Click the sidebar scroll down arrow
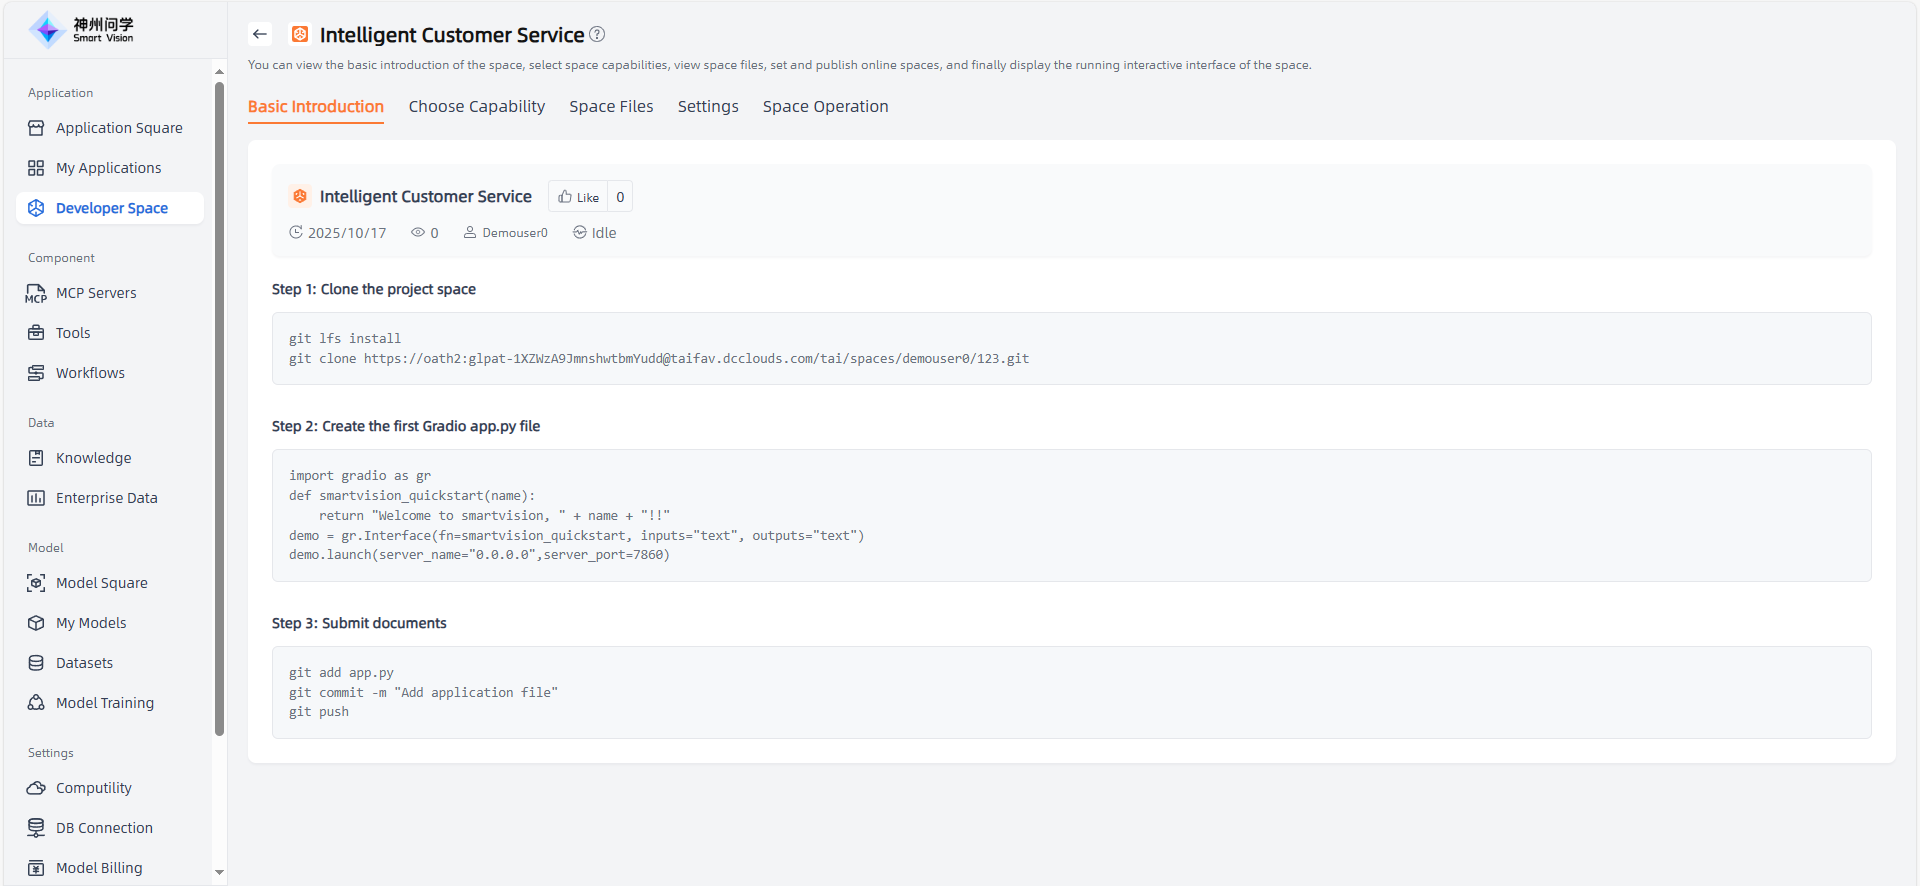Screen dimensions: 1920x886 coord(219,872)
